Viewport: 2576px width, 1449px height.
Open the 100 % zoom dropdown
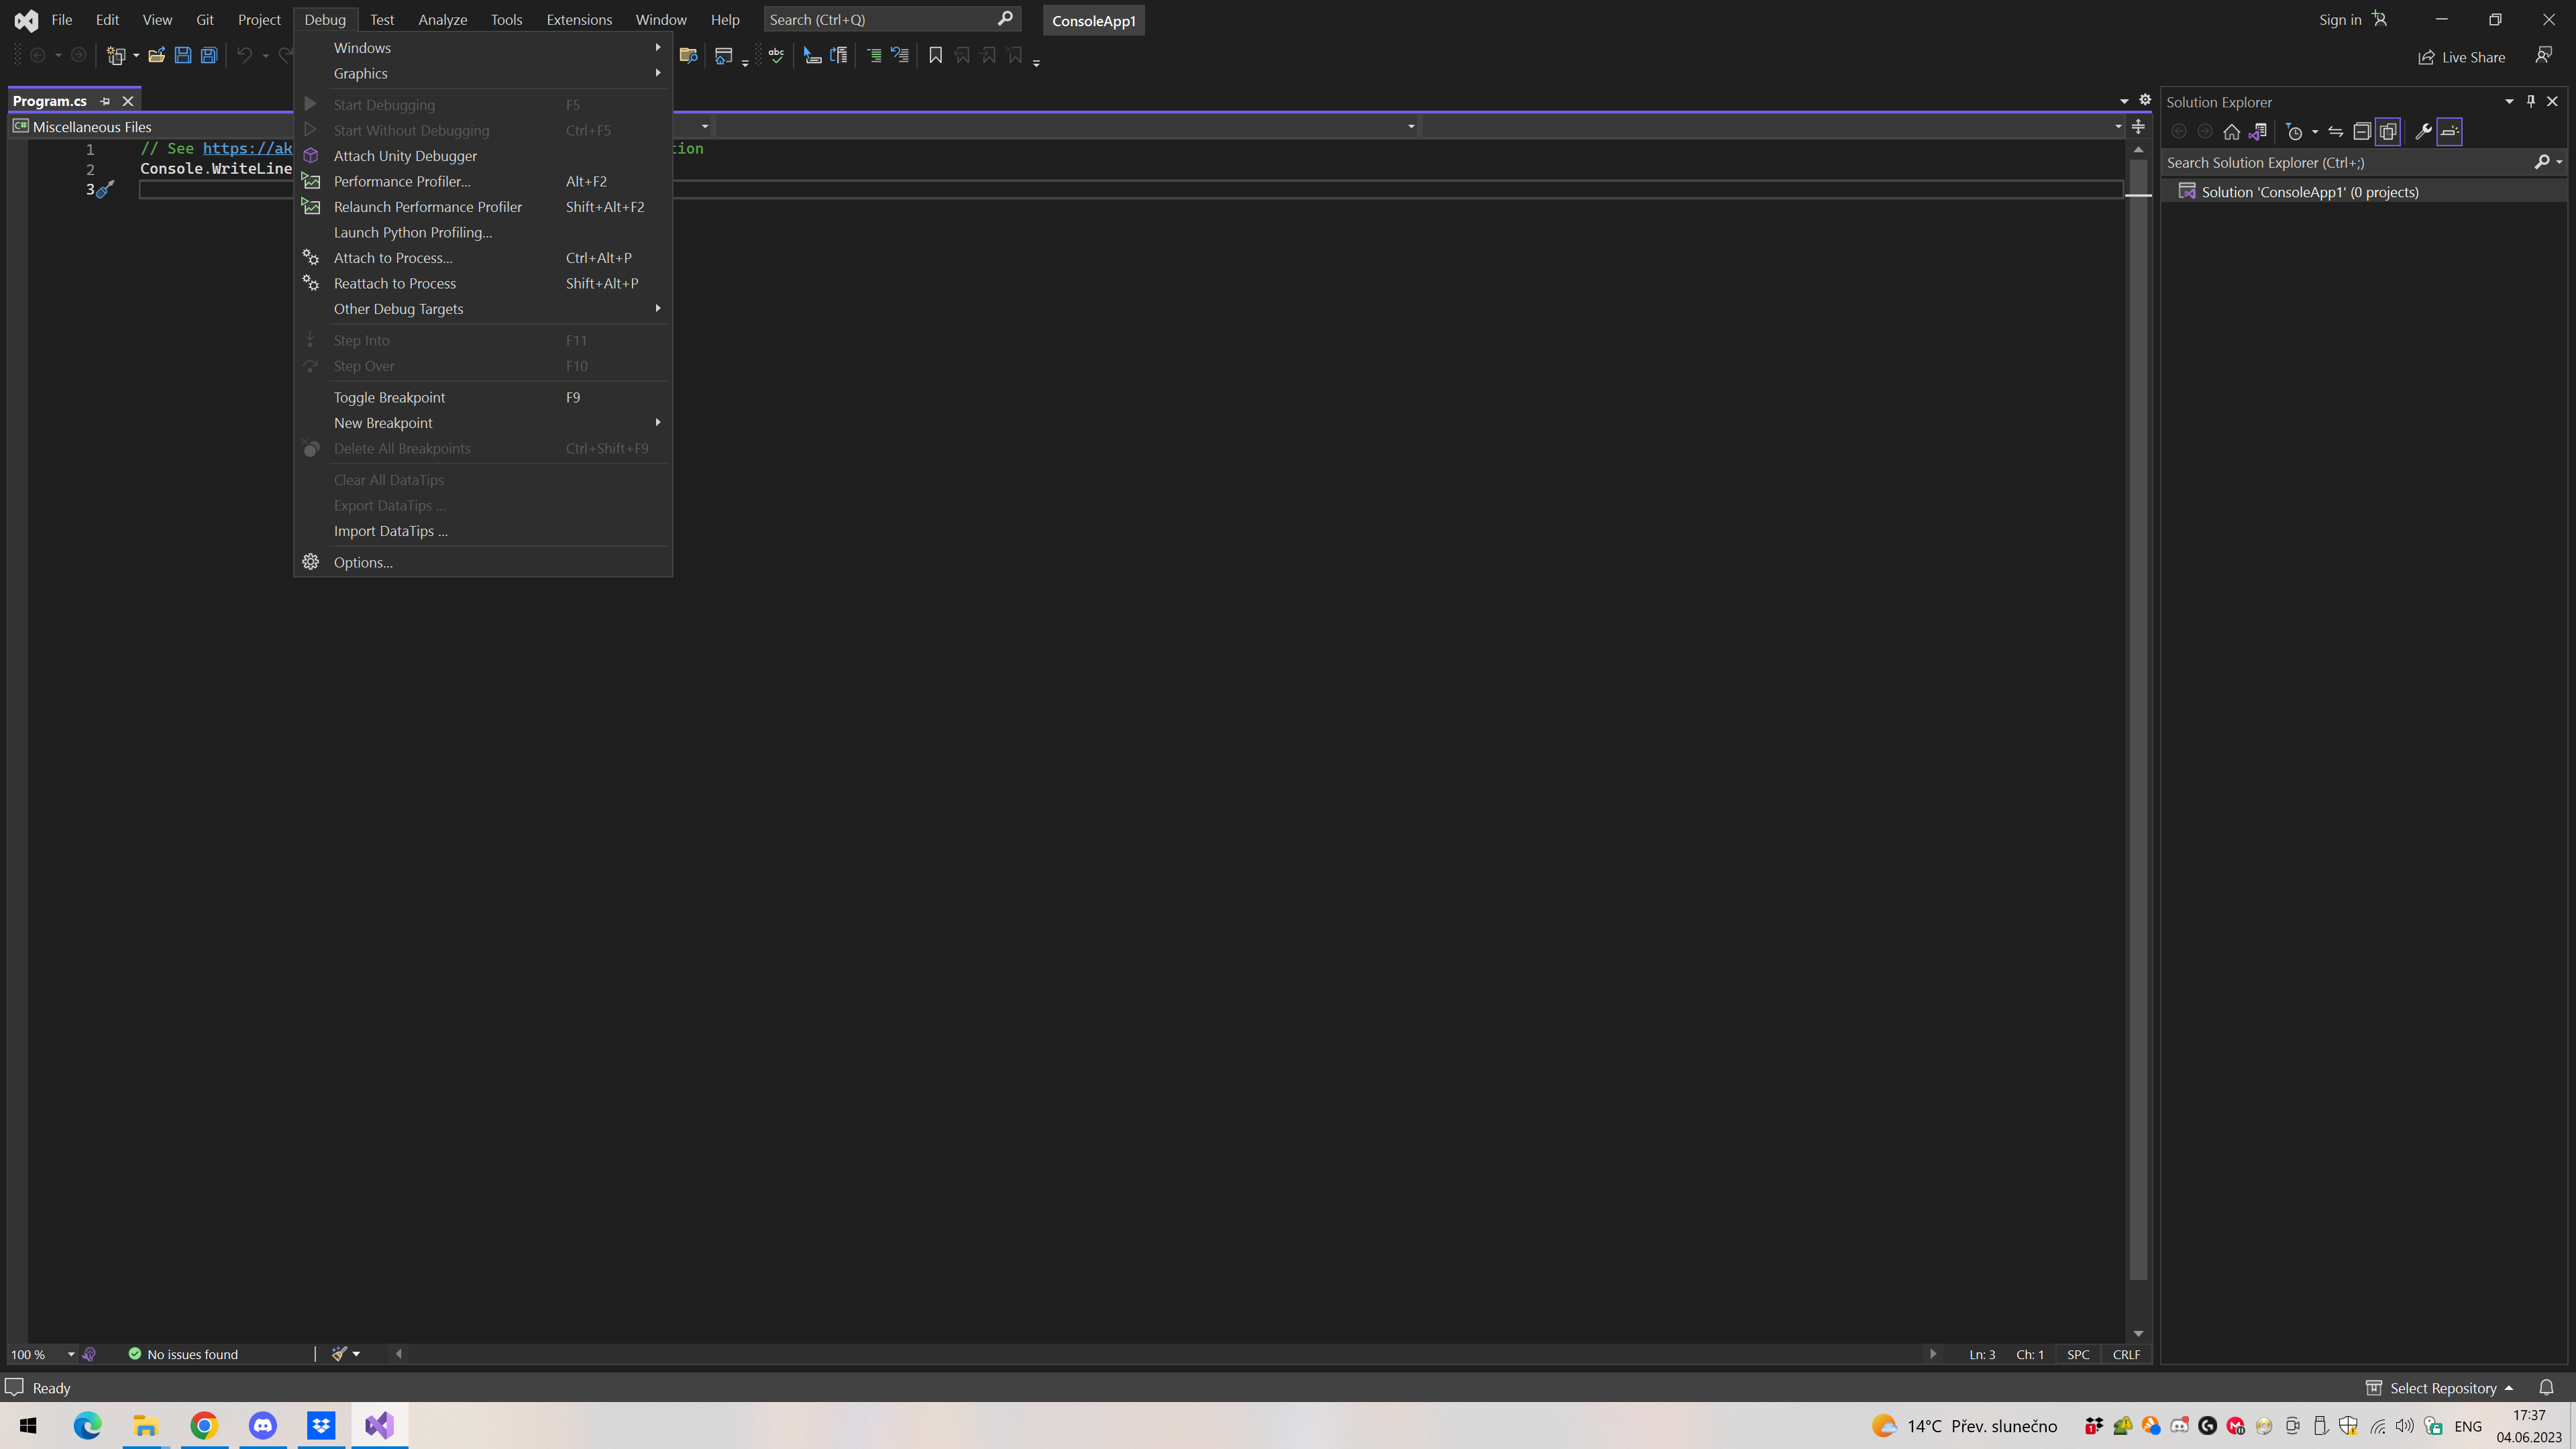click(x=71, y=1354)
